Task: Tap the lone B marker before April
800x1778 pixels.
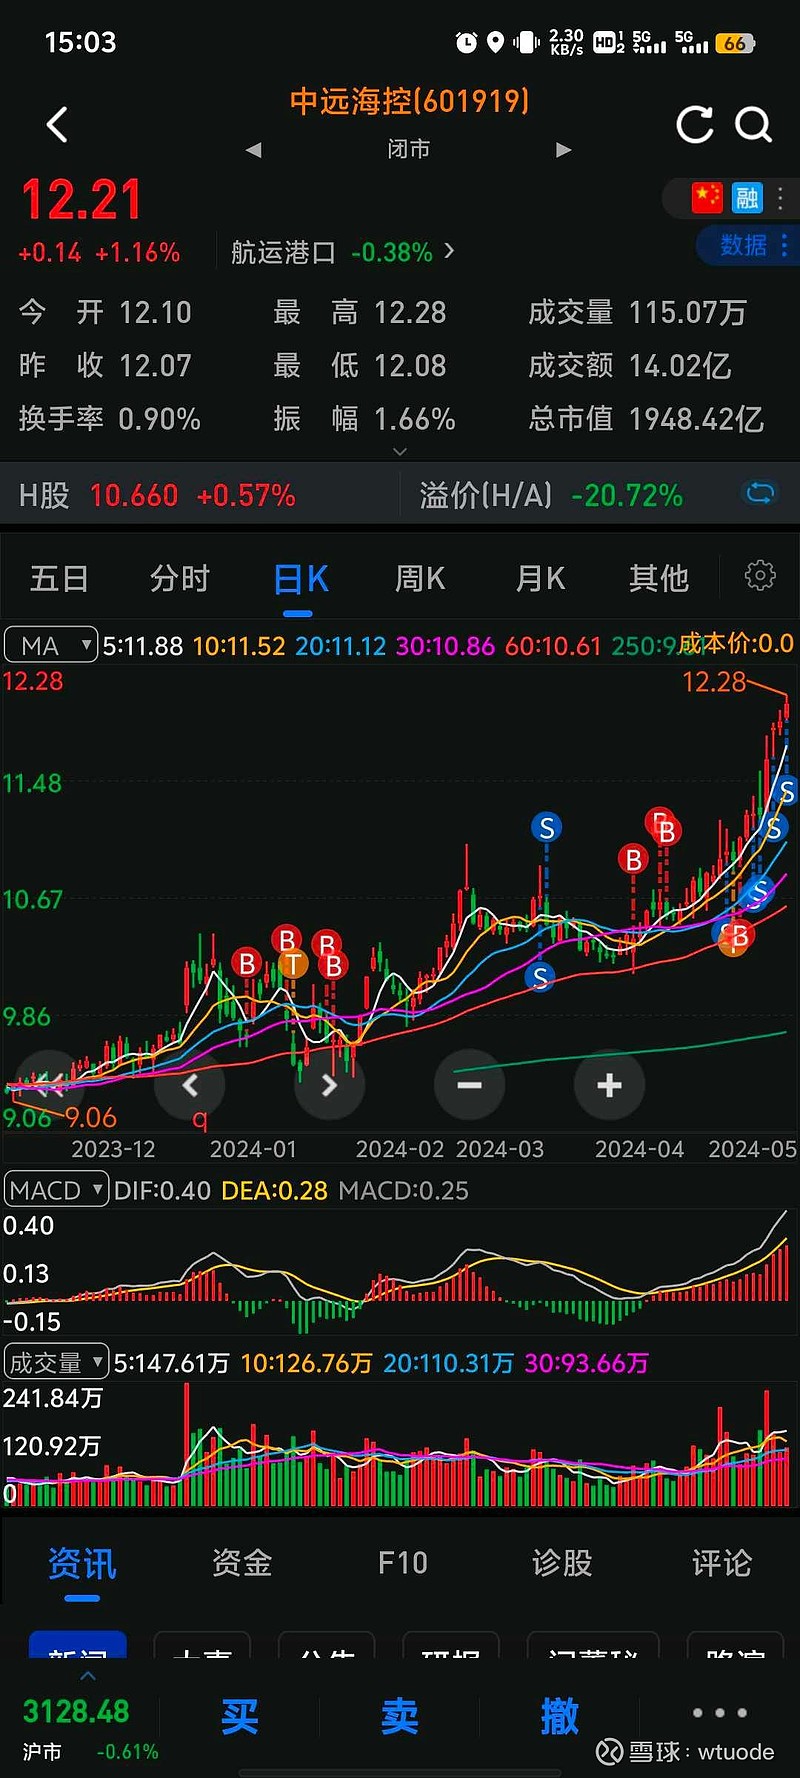Action: tap(632, 859)
